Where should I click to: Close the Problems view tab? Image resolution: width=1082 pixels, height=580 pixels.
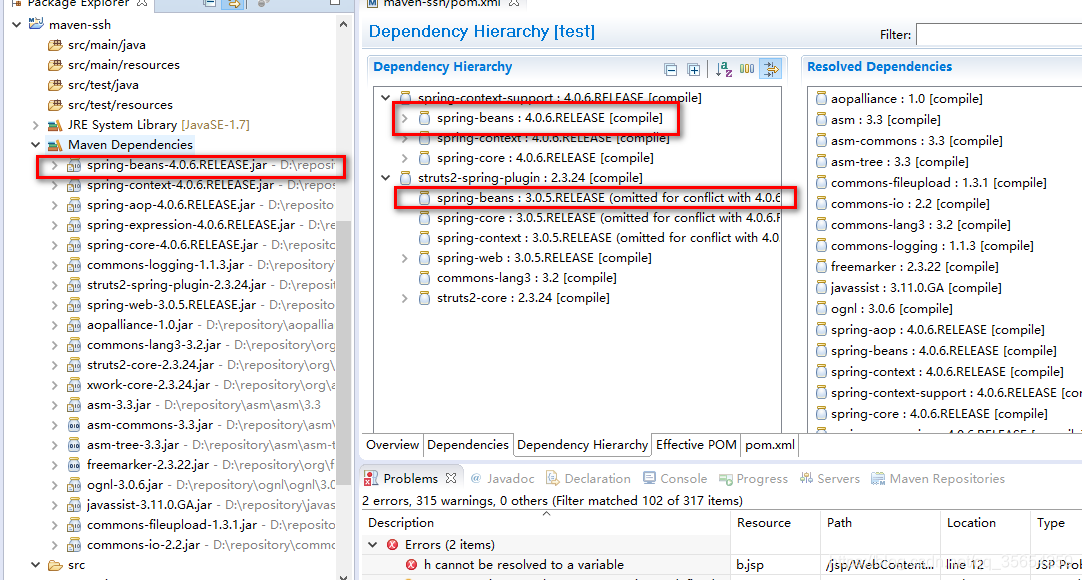click(x=451, y=478)
